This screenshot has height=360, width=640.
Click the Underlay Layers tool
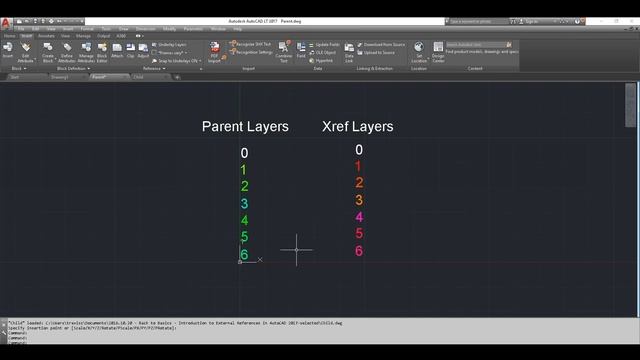(169, 44)
